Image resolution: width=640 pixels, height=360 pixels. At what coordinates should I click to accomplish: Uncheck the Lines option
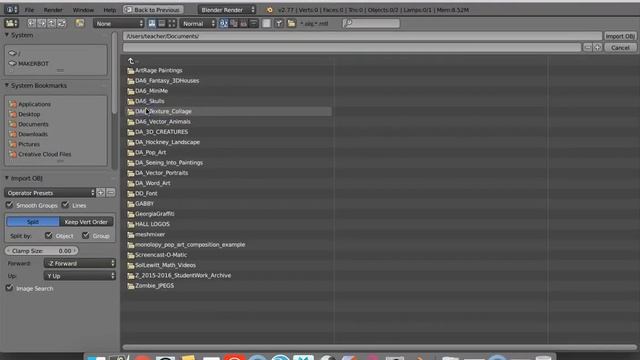[65, 205]
